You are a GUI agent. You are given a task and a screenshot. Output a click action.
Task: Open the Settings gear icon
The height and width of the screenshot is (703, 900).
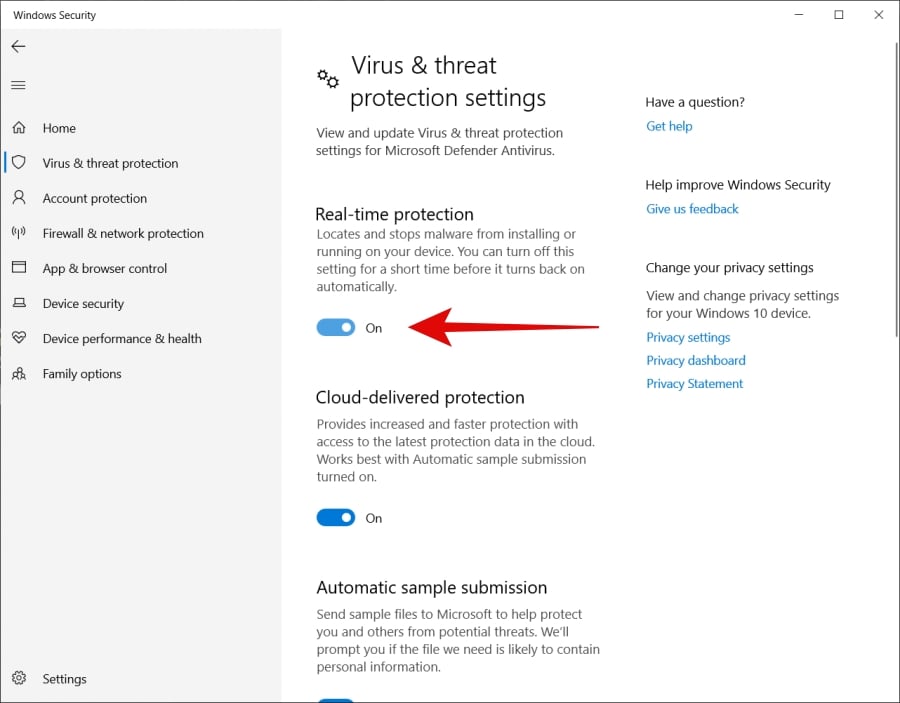[x=19, y=678]
